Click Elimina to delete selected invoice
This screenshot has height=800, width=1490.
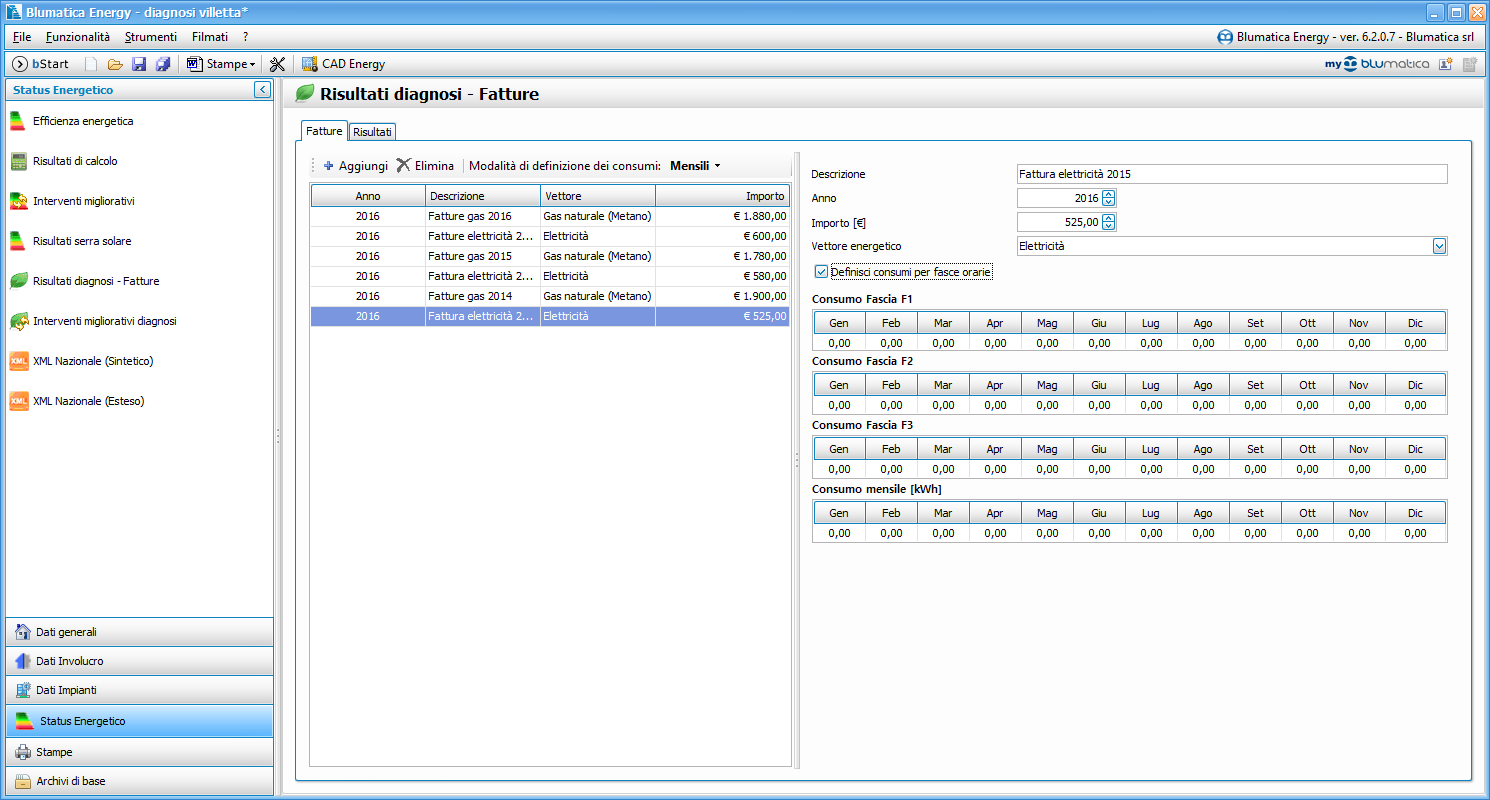point(425,166)
